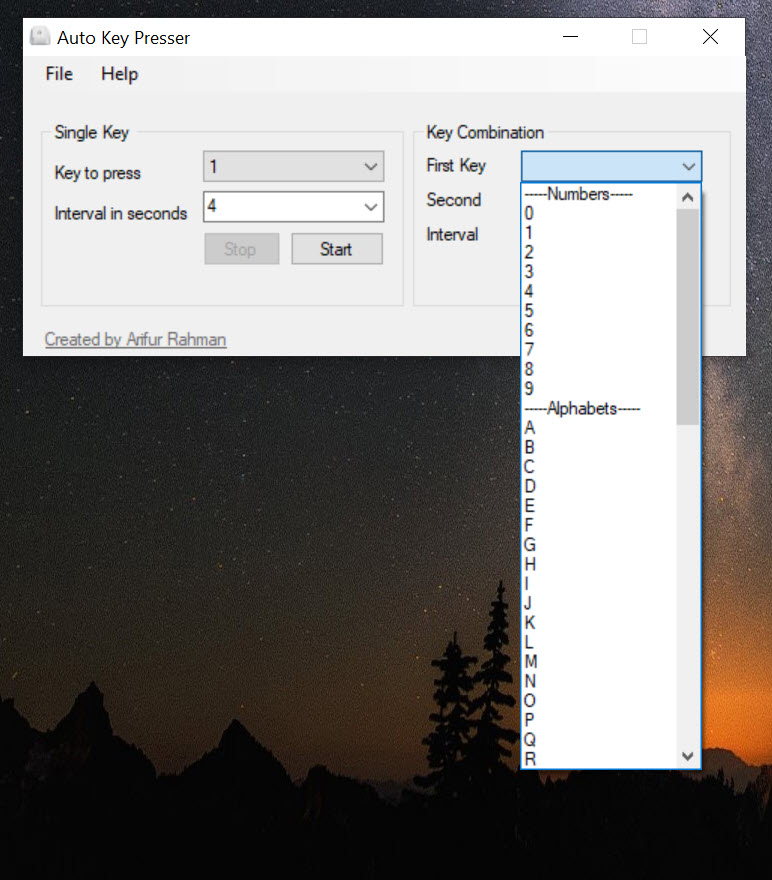Choose letter P in the First Key list
The width and height of the screenshot is (772, 880).
pyautogui.click(x=599, y=719)
